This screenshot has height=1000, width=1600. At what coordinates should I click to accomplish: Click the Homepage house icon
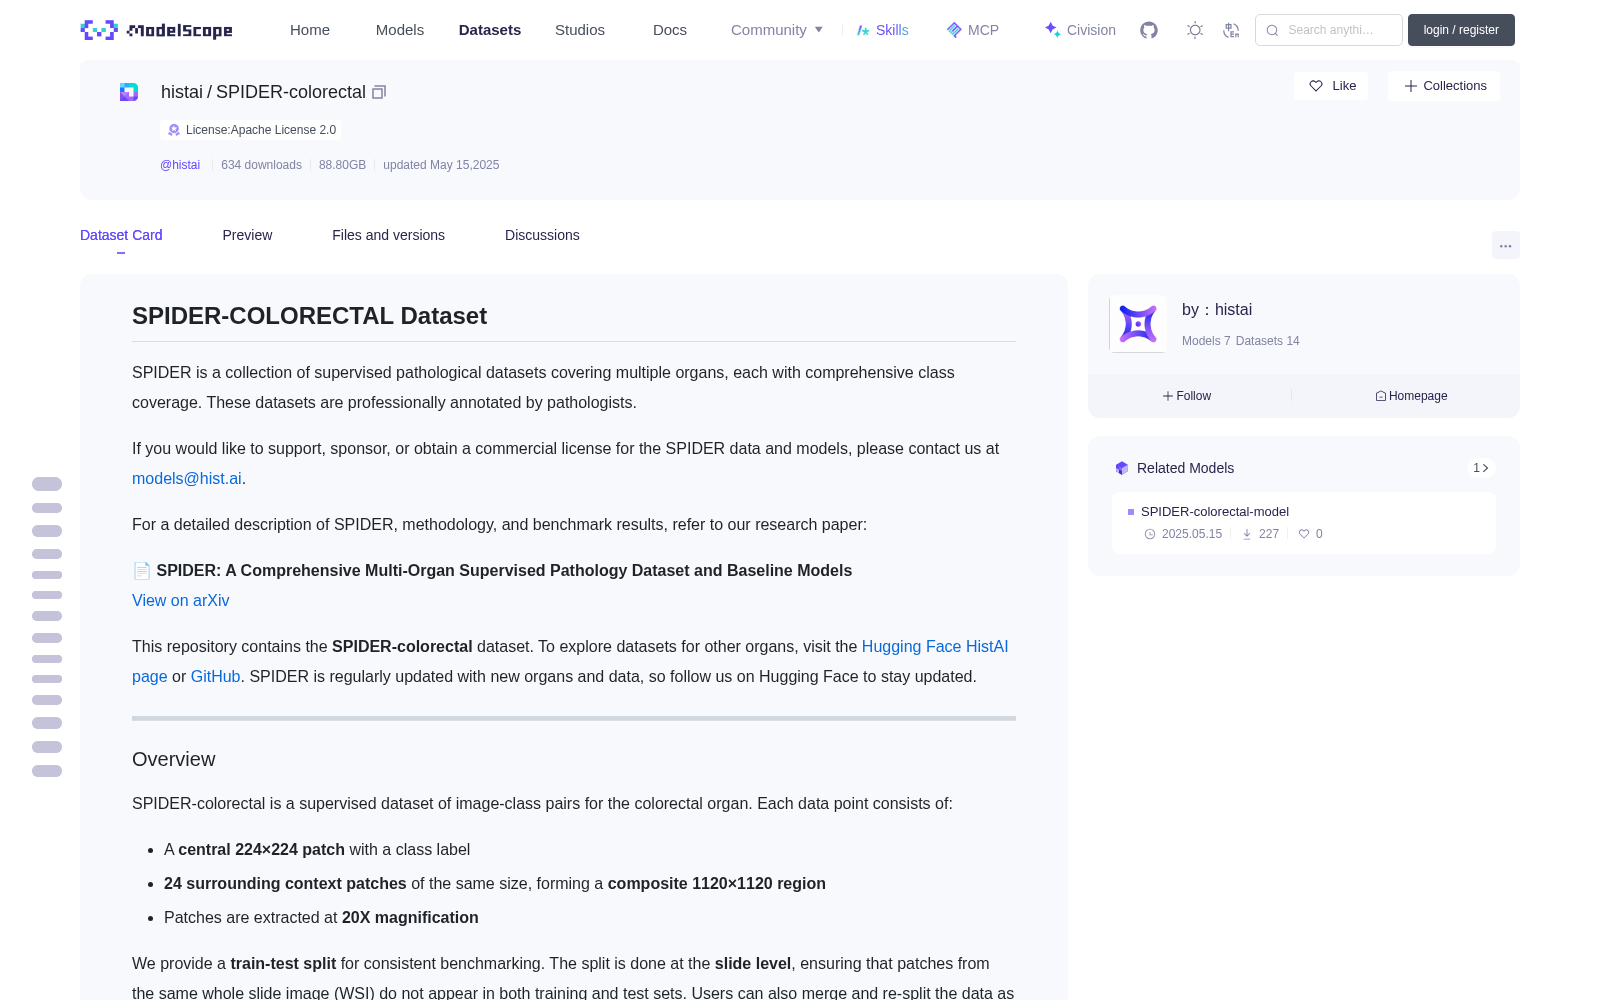tap(1381, 396)
